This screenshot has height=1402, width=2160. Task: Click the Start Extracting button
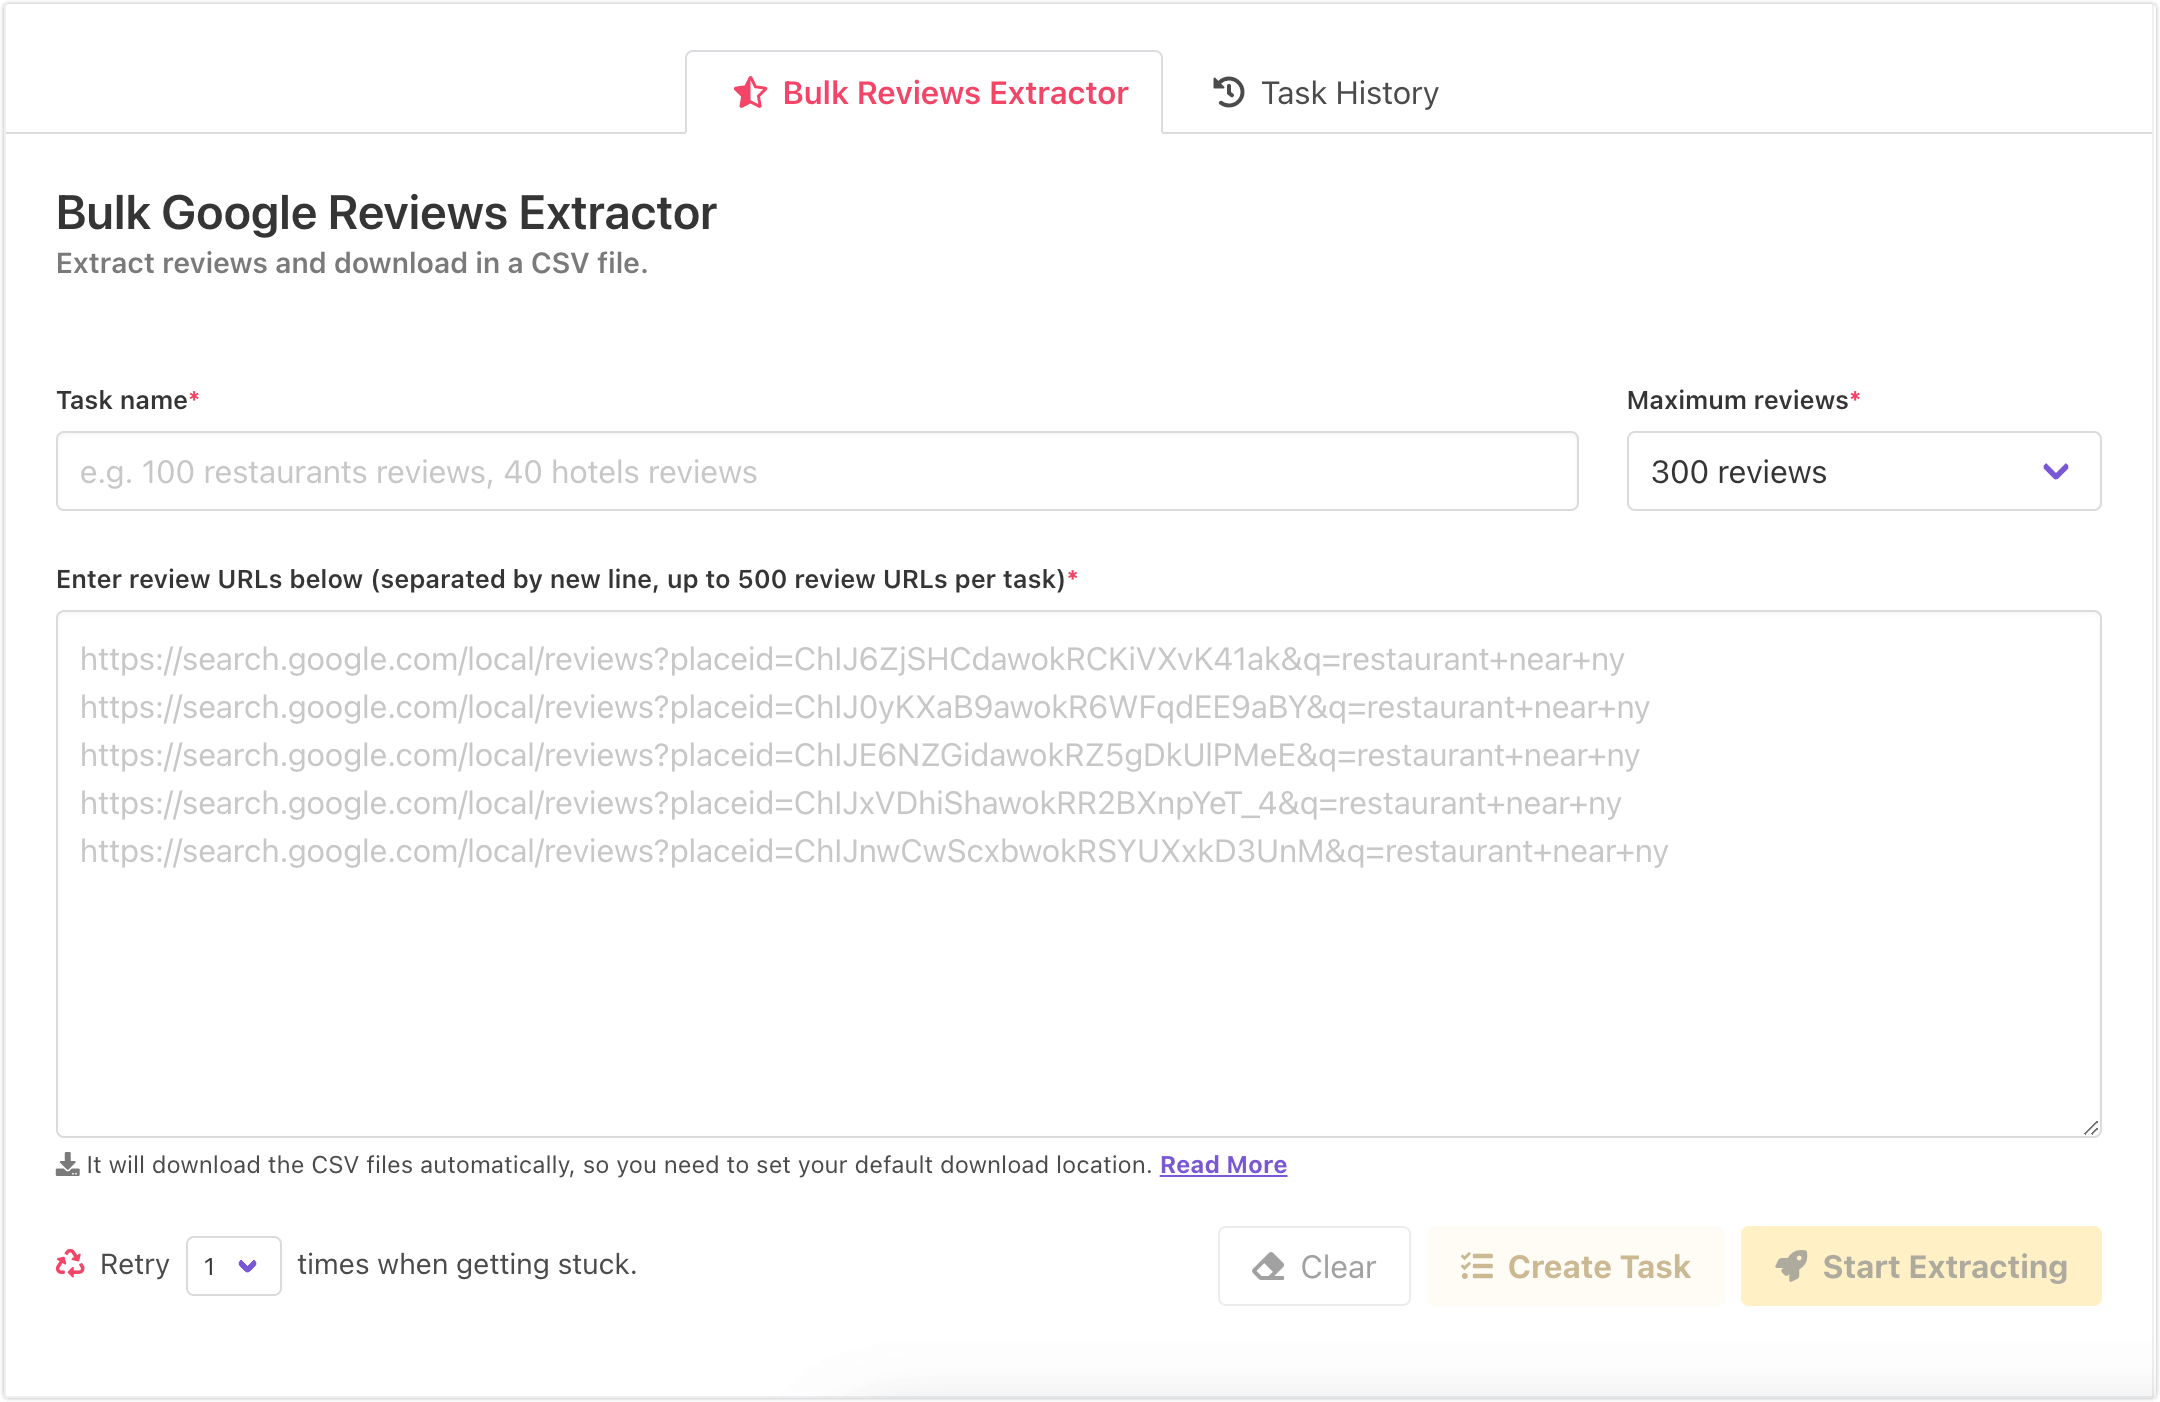tap(1921, 1266)
